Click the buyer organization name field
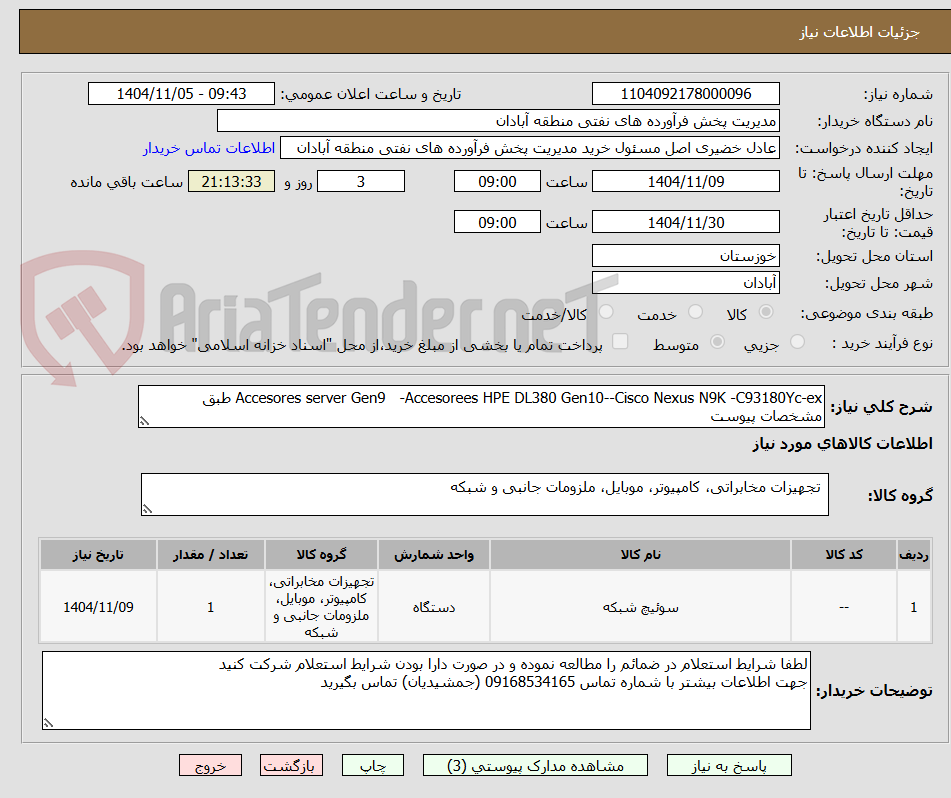The image size is (951, 798). coord(498,121)
